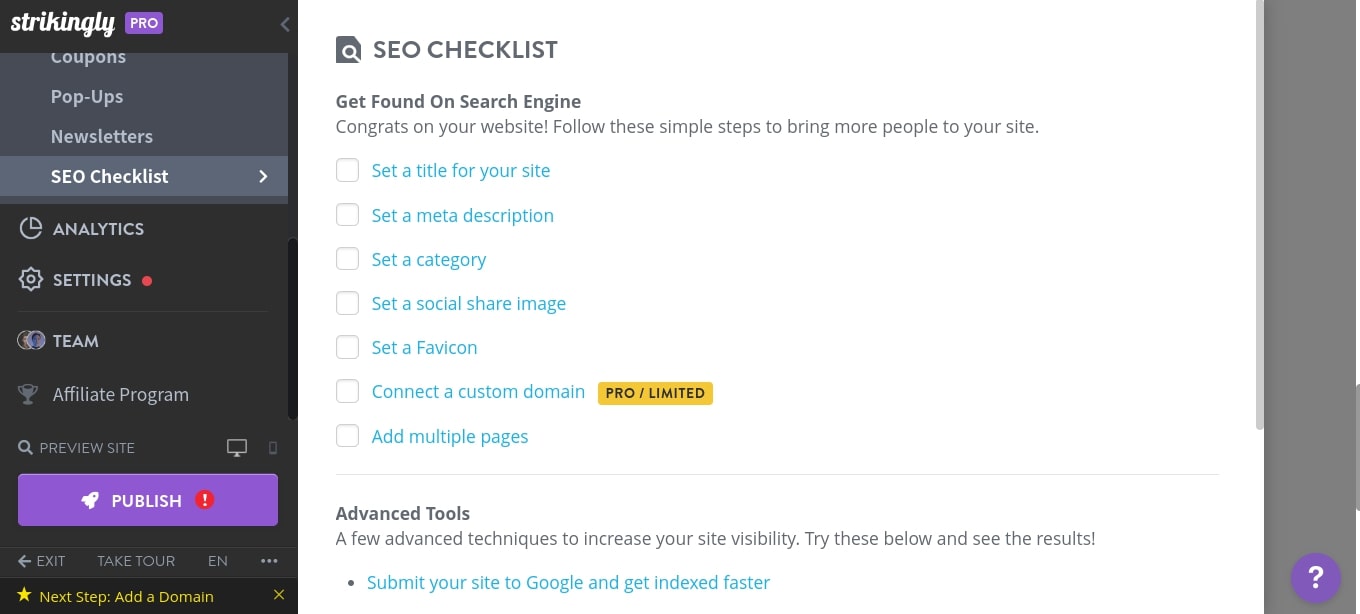The width and height of the screenshot is (1360, 614).
Task: Open Settings using the gear icon
Action: tap(30, 280)
